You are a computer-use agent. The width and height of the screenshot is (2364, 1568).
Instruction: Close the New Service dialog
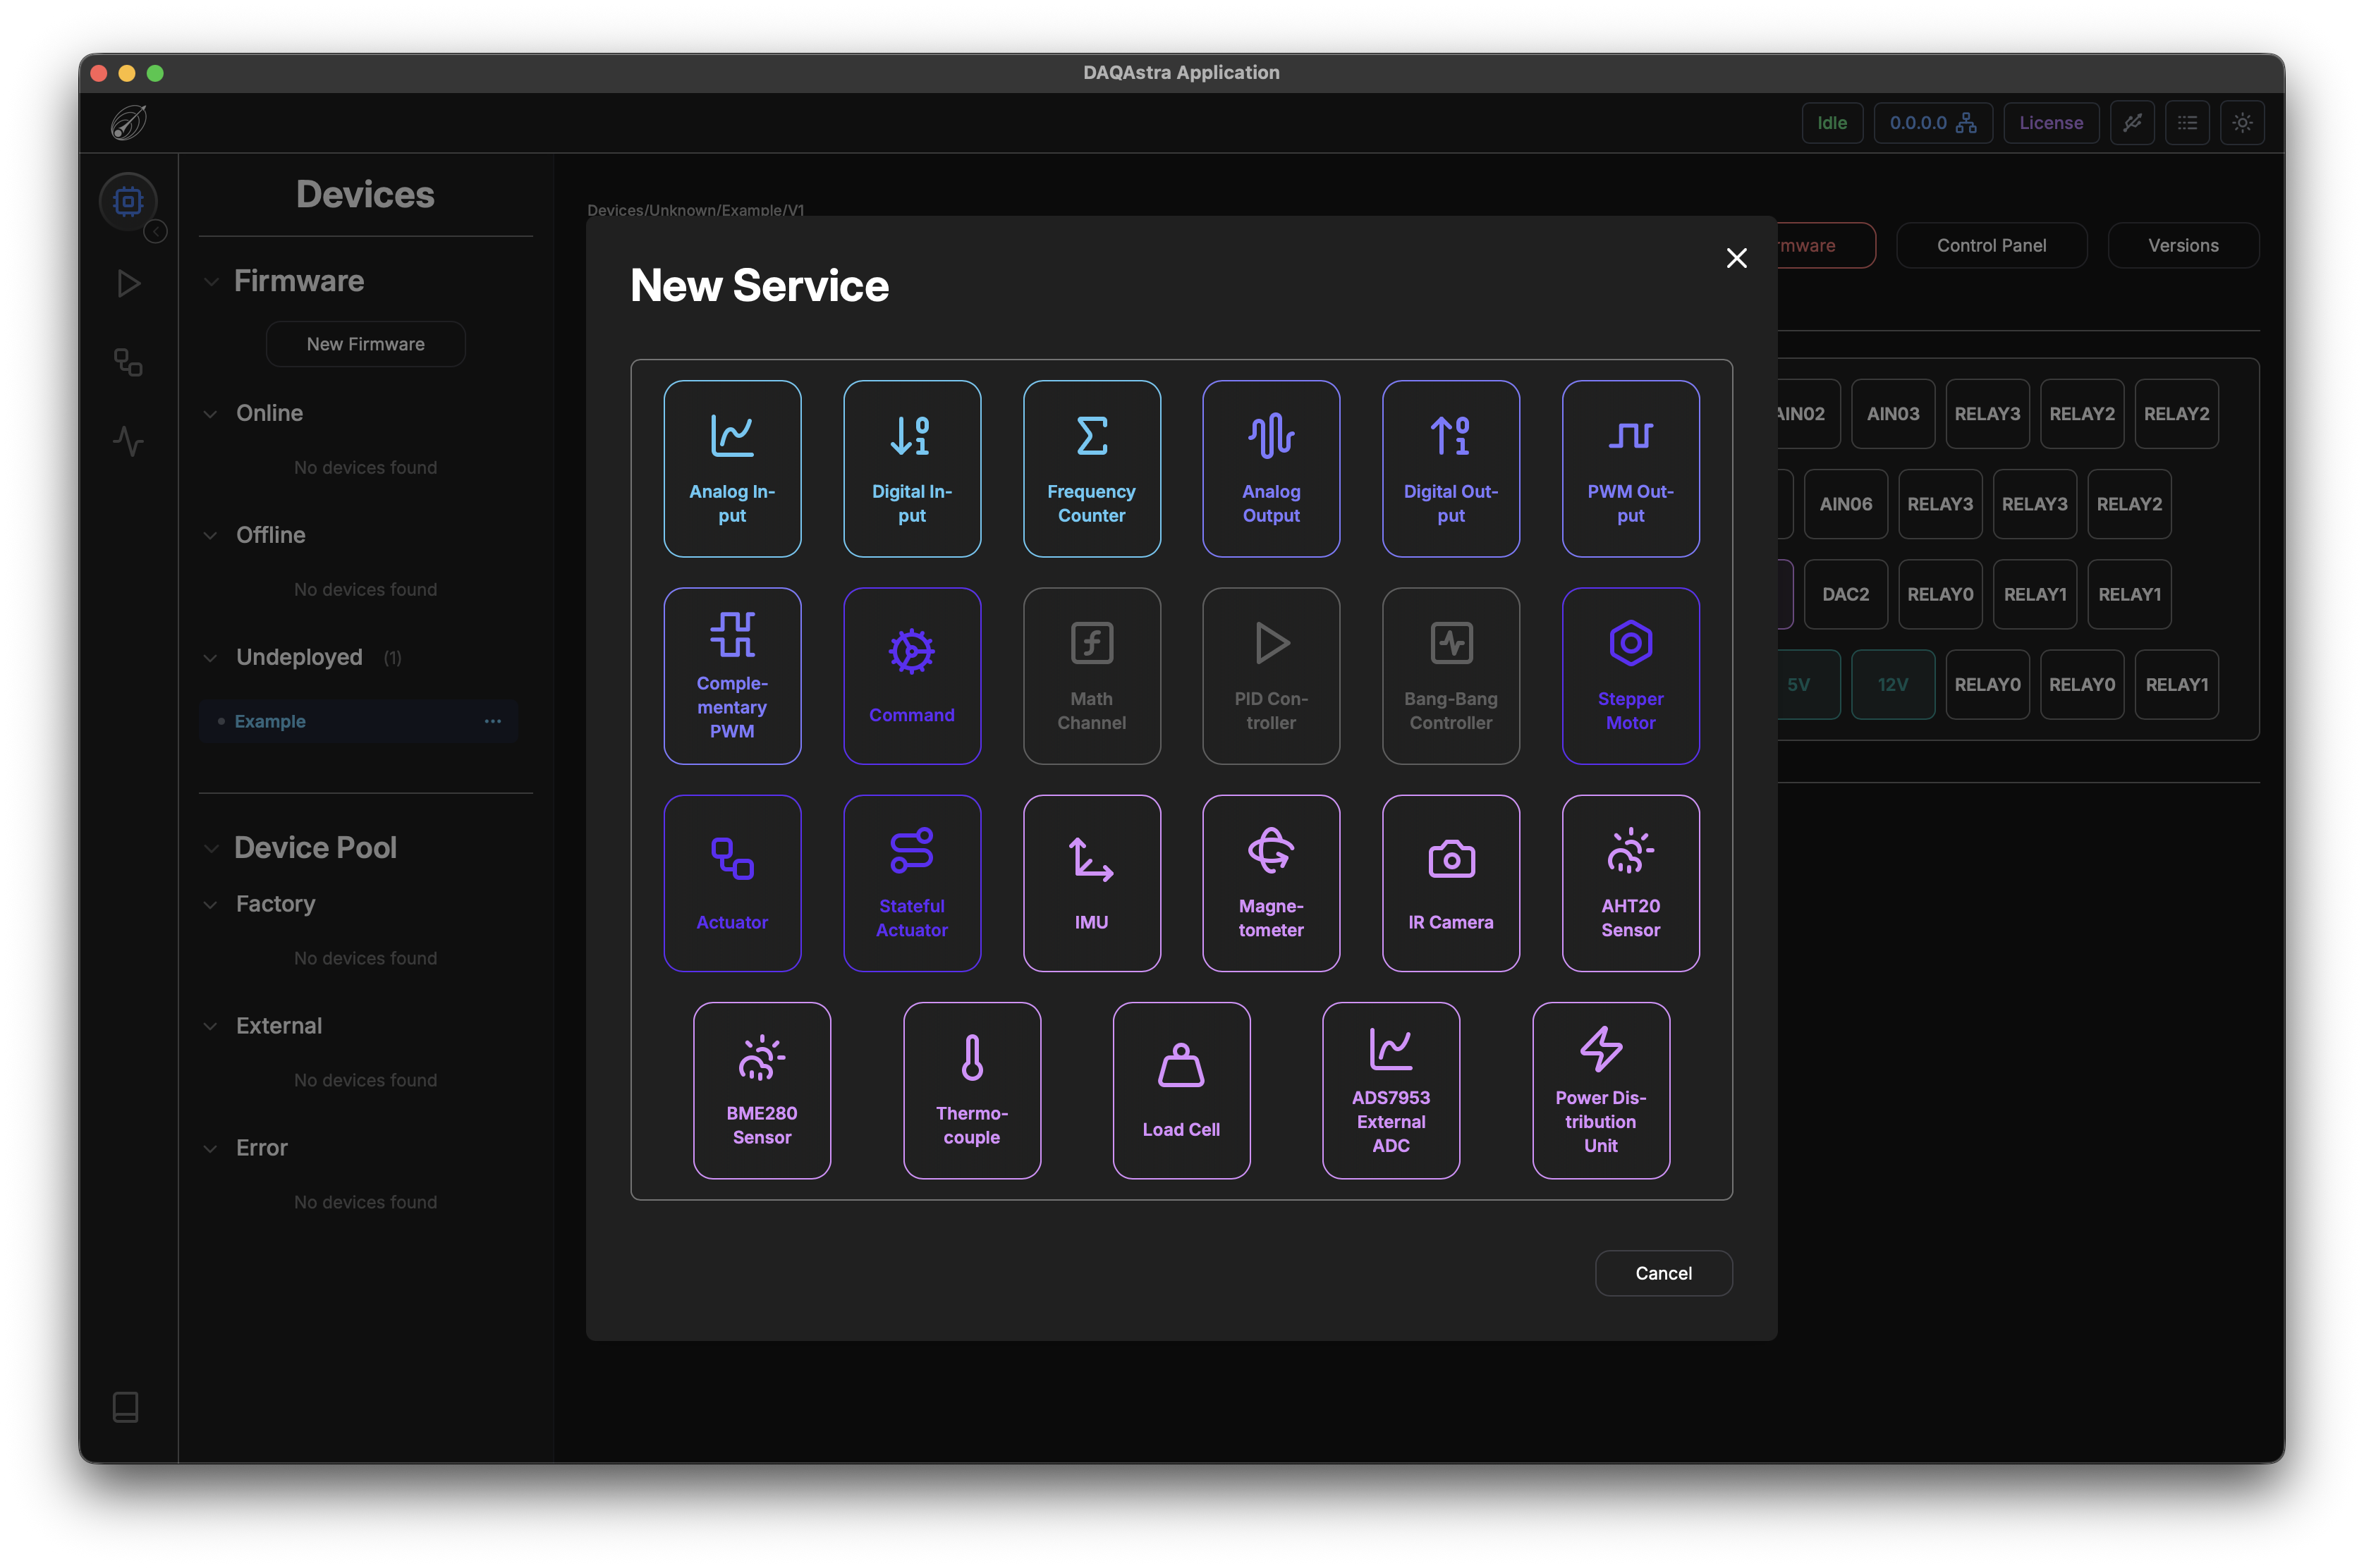click(1736, 258)
